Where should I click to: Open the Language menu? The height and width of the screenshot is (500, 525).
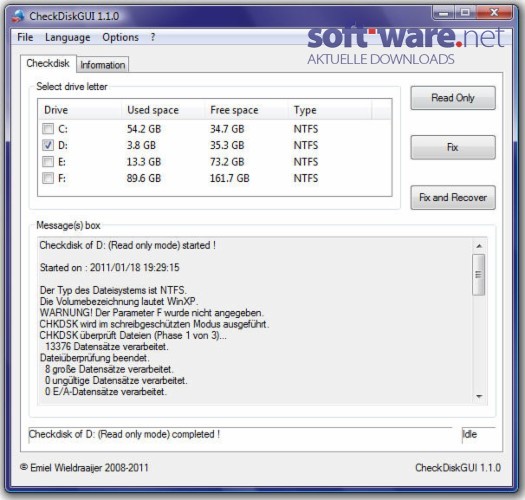(x=68, y=37)
